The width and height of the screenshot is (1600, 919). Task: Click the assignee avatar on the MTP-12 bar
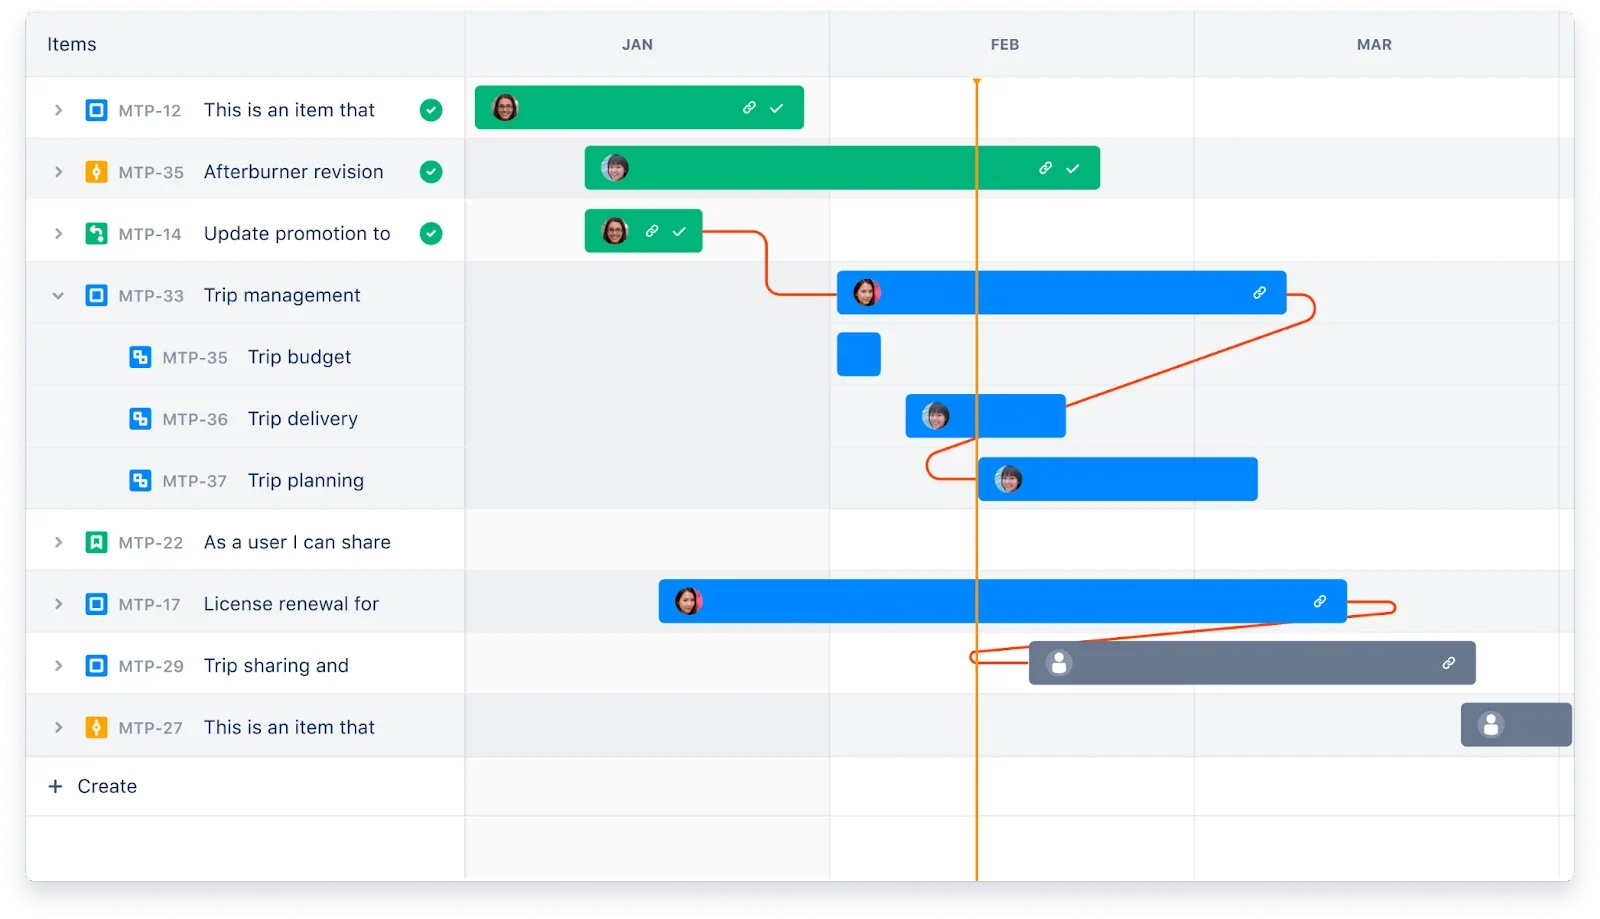click(506, 108)
